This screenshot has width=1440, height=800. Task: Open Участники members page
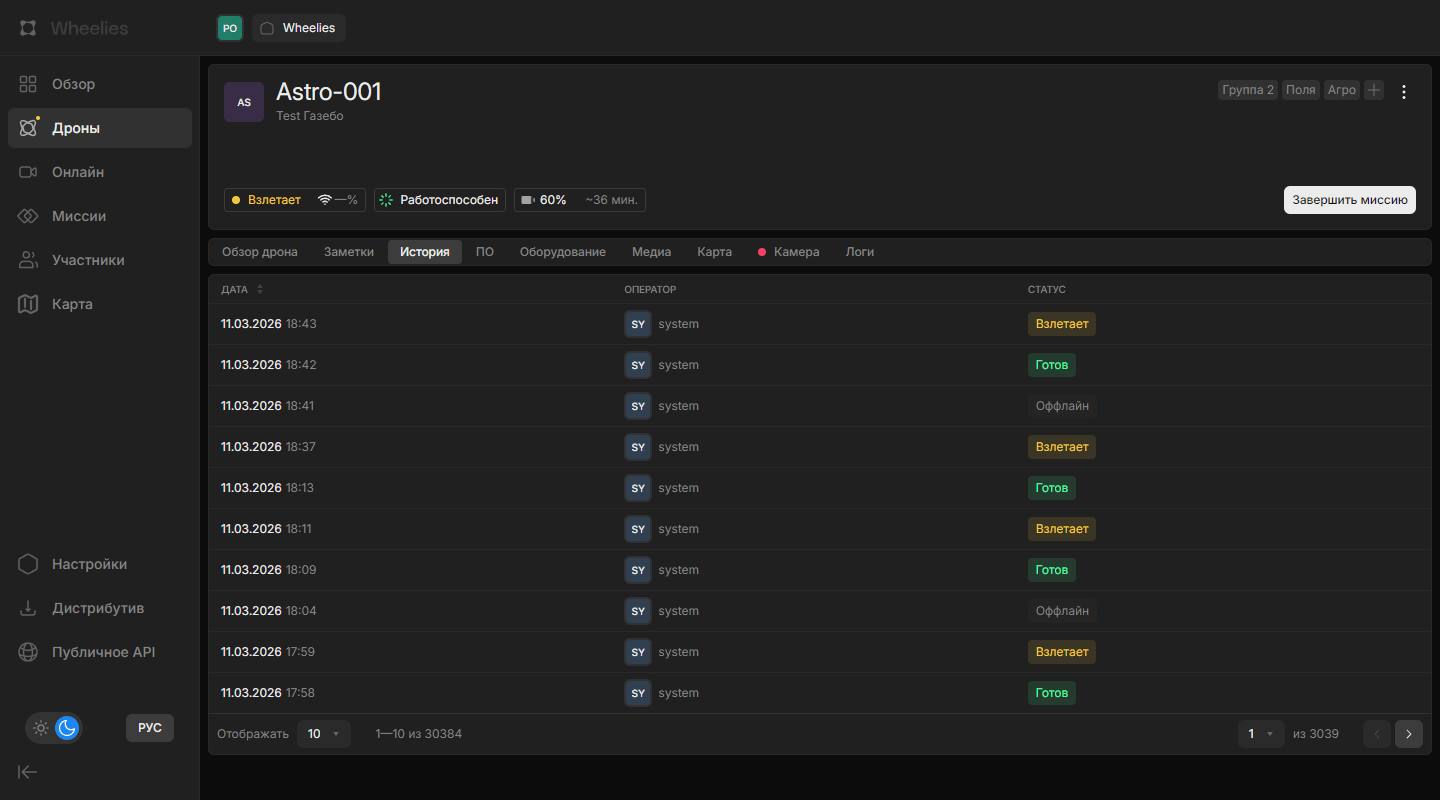pos(98,260)
